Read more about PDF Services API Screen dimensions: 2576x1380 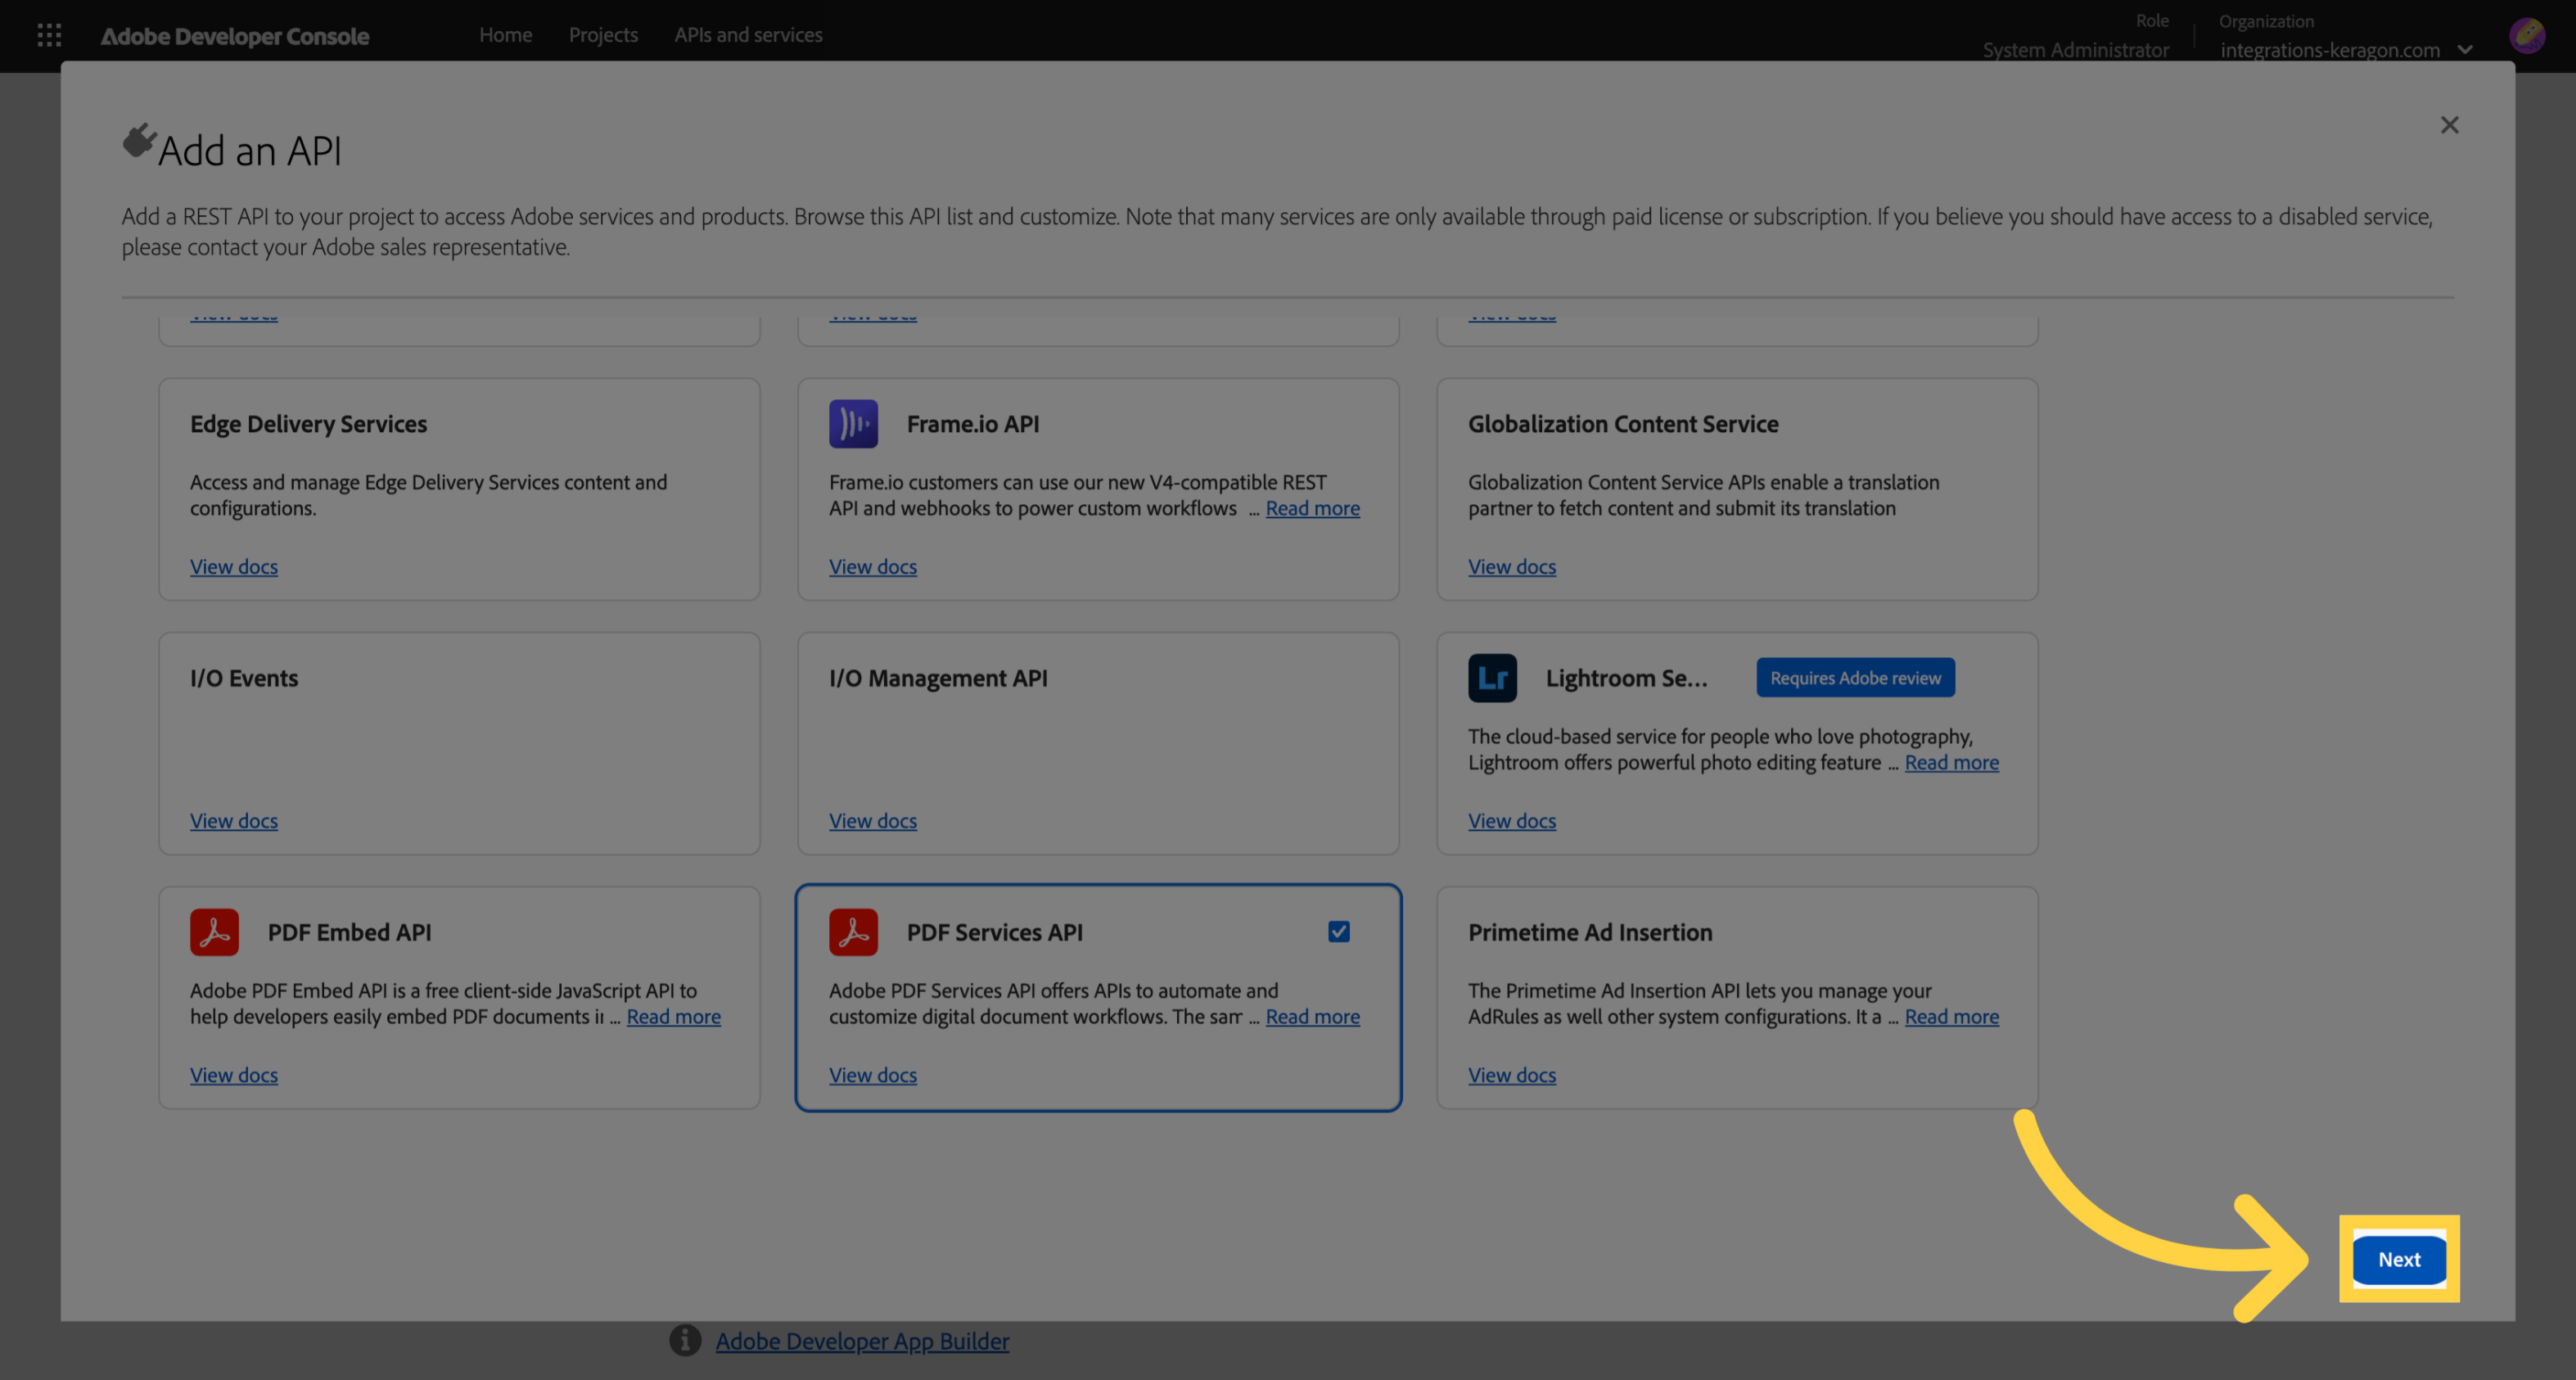click(1312, 1016)
